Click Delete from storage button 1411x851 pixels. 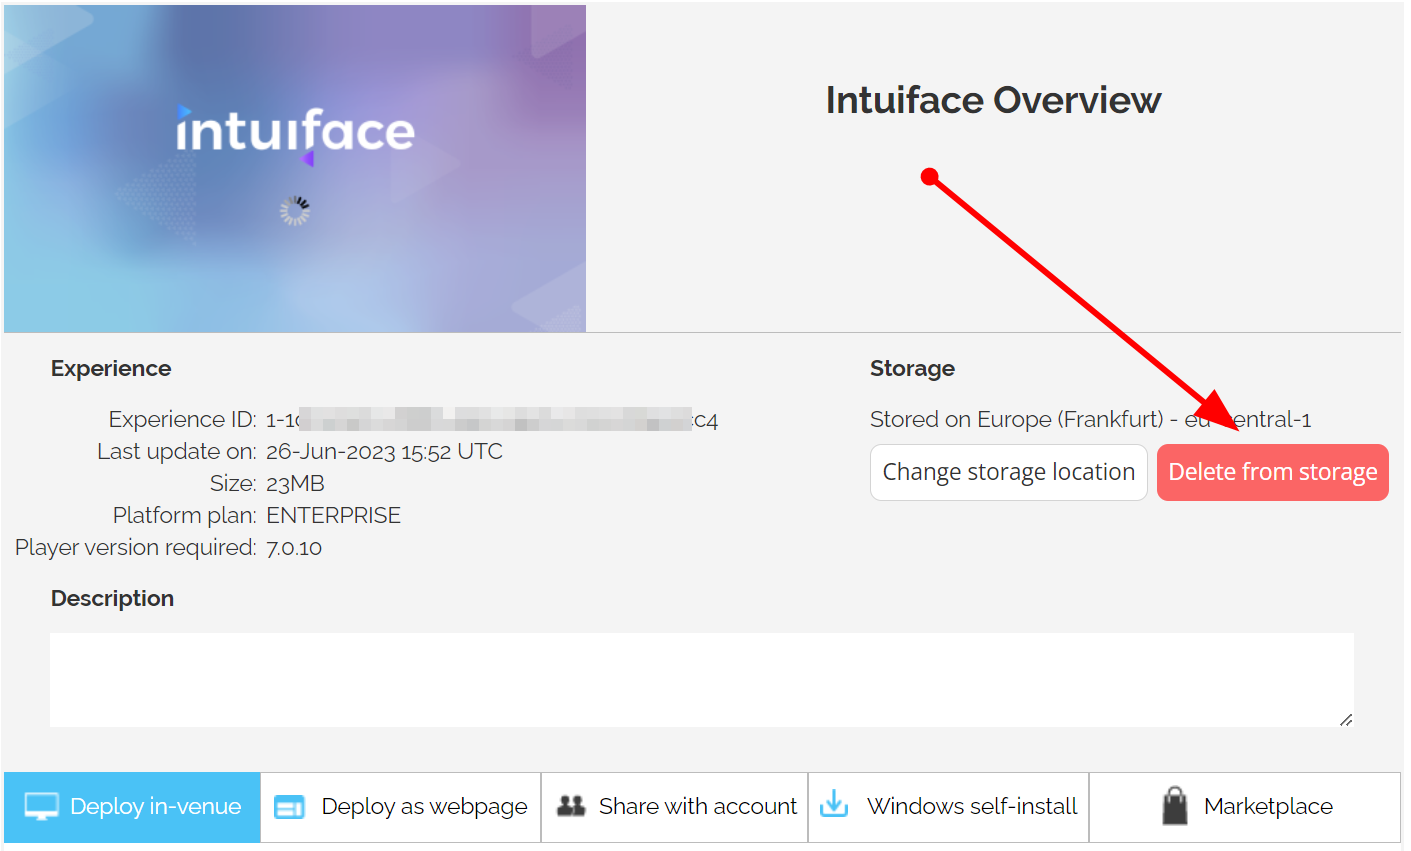[1273, 472]
